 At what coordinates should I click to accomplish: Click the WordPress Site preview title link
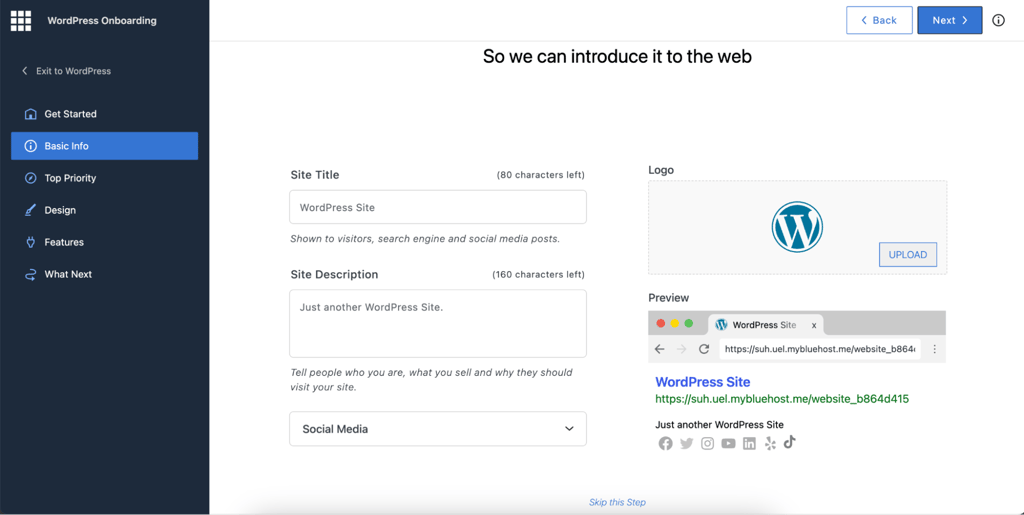point(703,382)
